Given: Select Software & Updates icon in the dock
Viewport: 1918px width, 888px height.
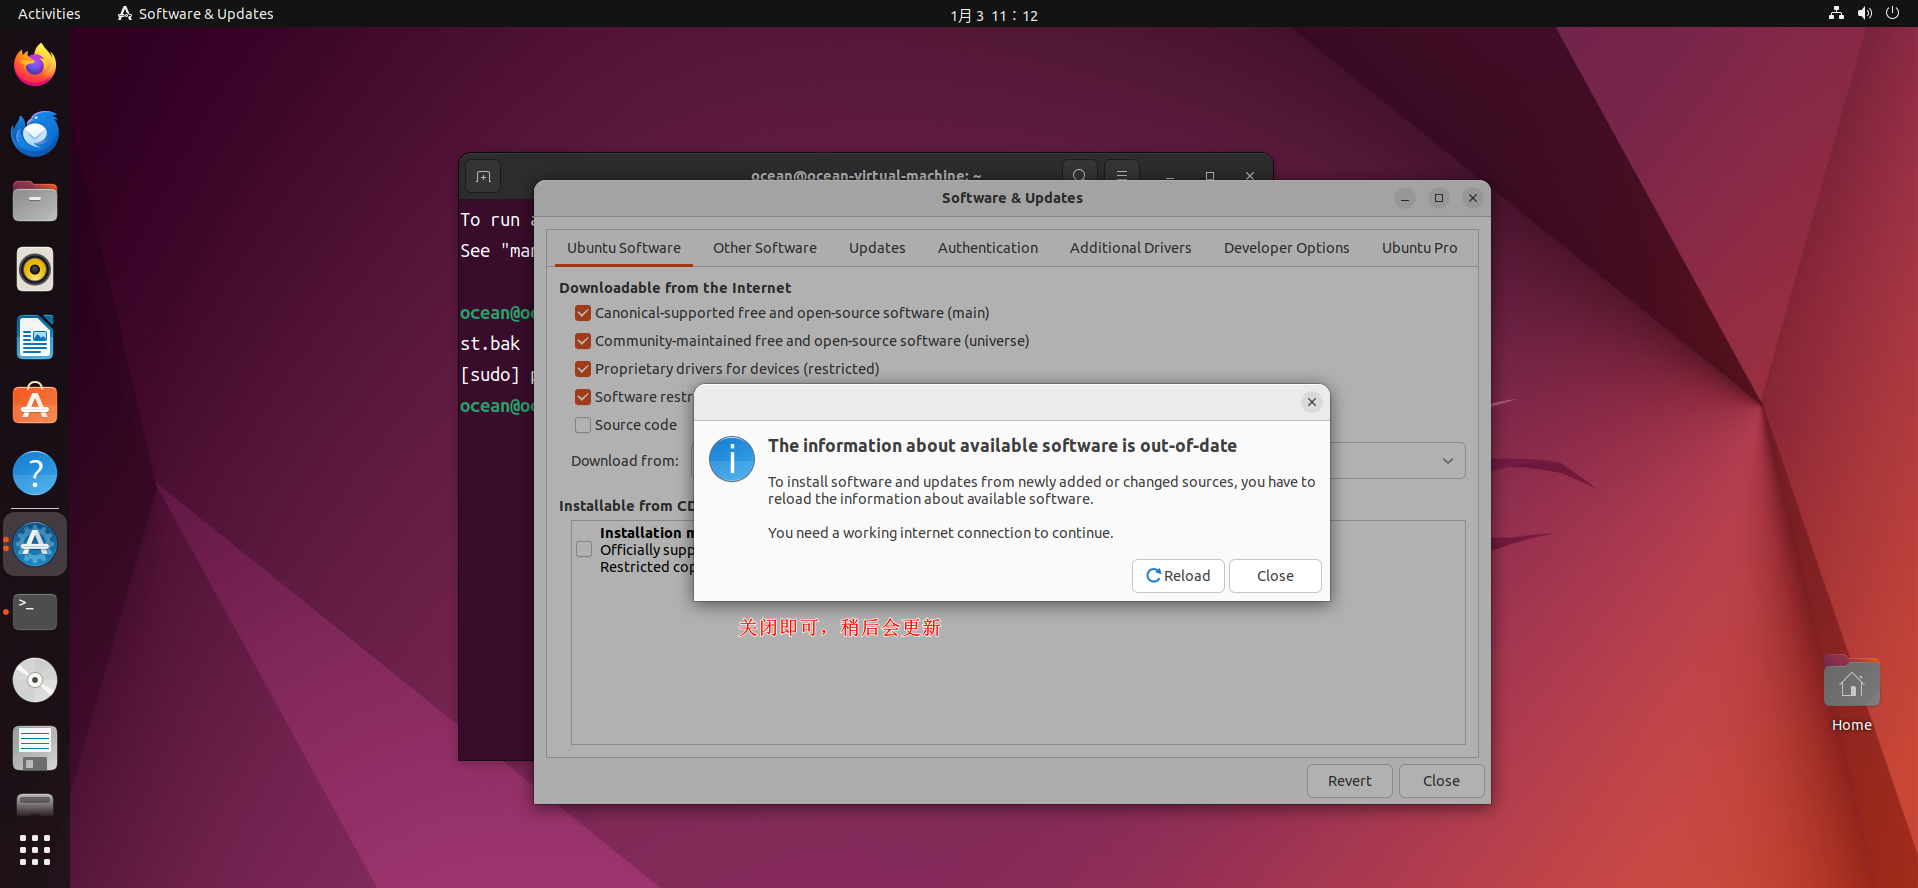Looking at the screenshot, I should pos(35,544).
